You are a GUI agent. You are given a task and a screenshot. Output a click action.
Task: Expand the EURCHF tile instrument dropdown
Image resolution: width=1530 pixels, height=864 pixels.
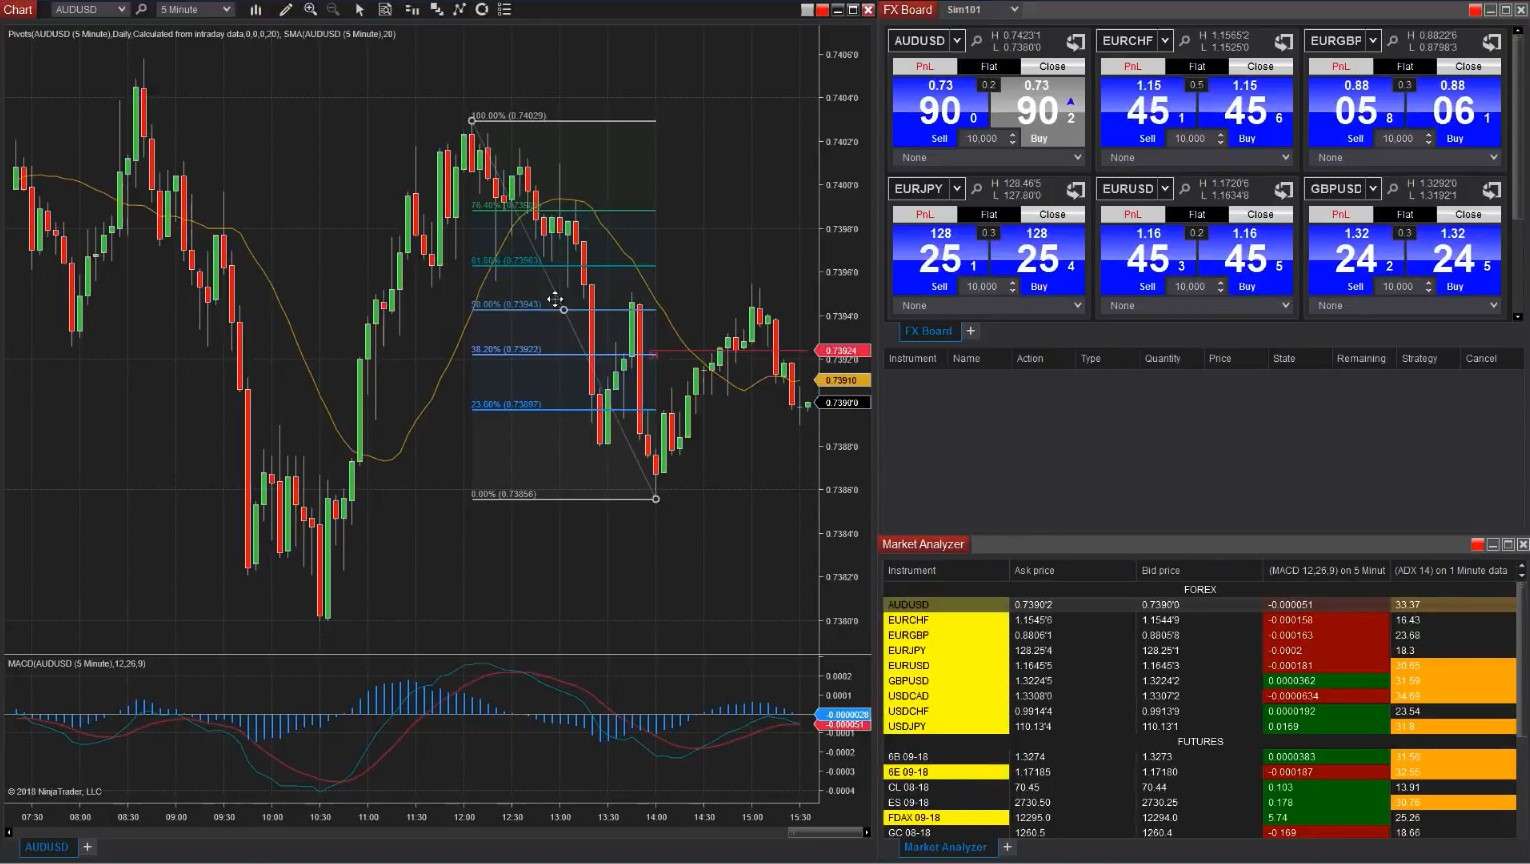(x=1164, y=41)
